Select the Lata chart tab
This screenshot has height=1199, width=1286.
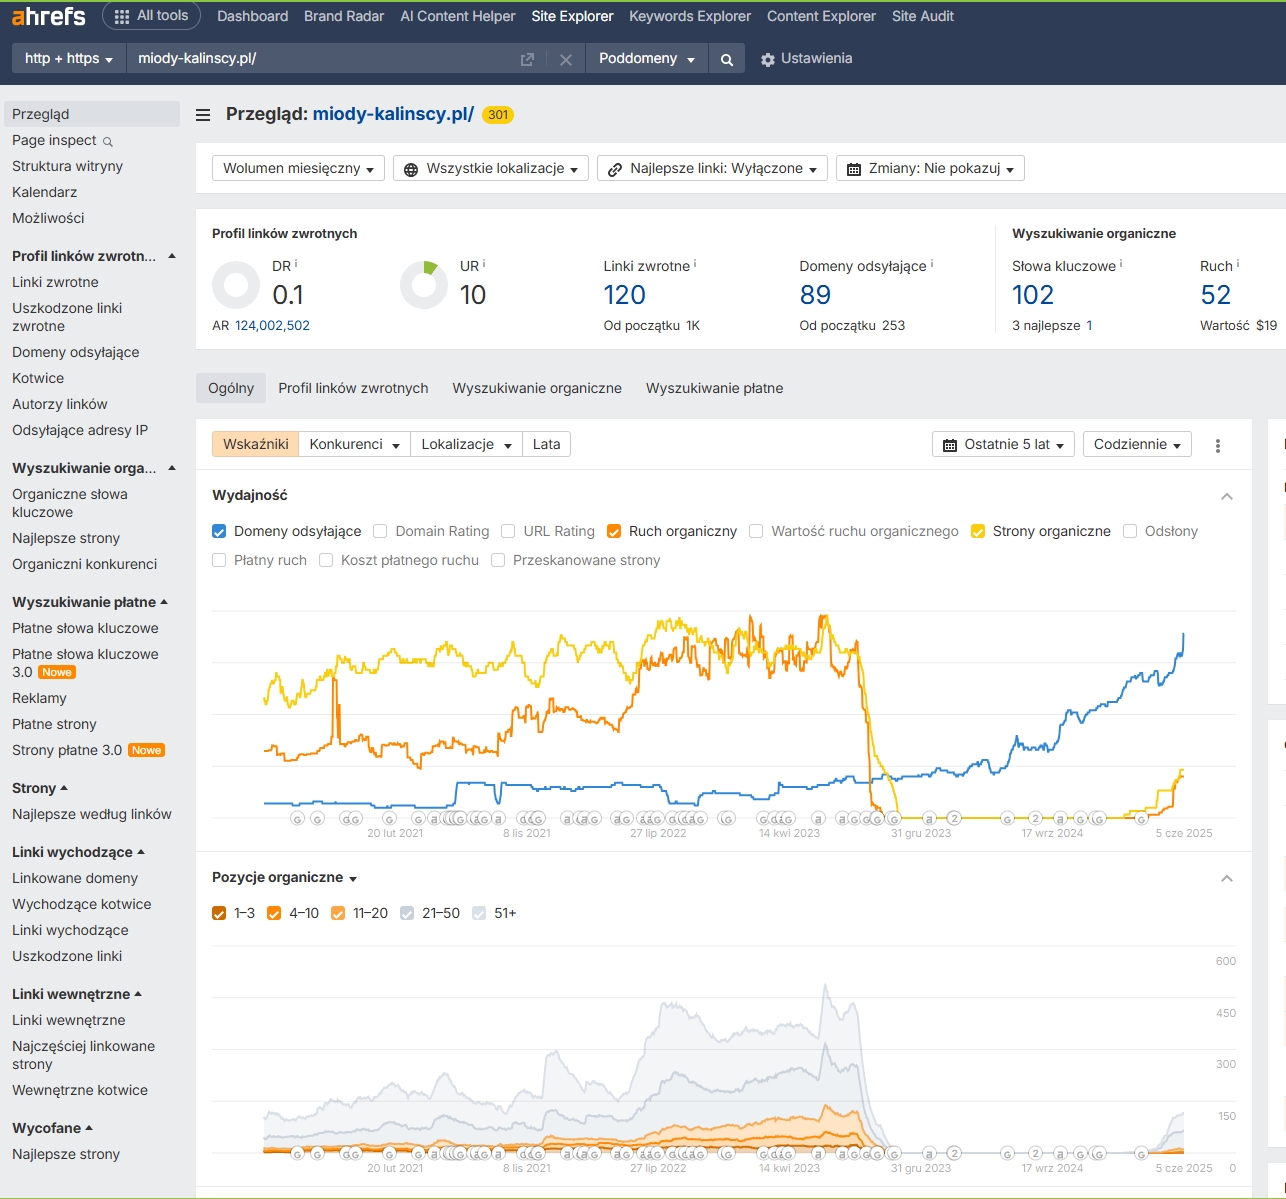tap(547, 445)
